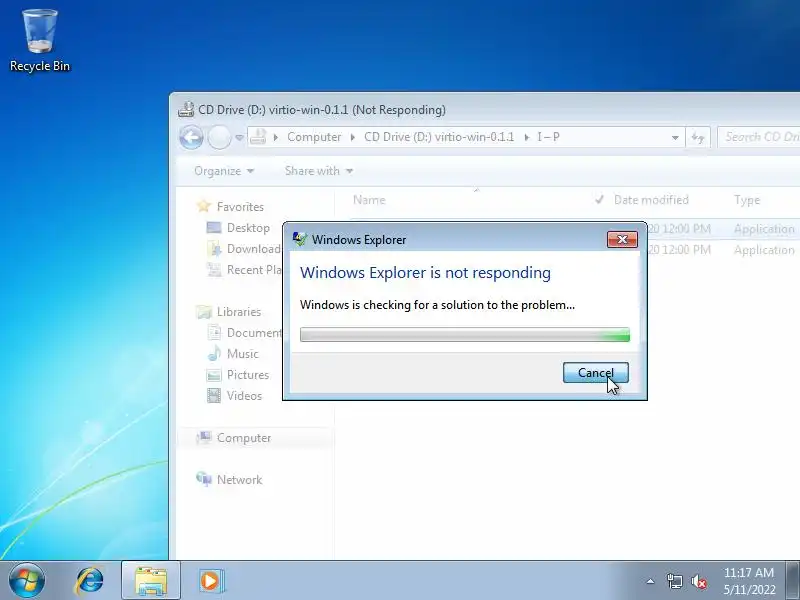Viewport: 800px width, 600px height.
Task: Go forward in Explorer window
Action: pos(219,137)
